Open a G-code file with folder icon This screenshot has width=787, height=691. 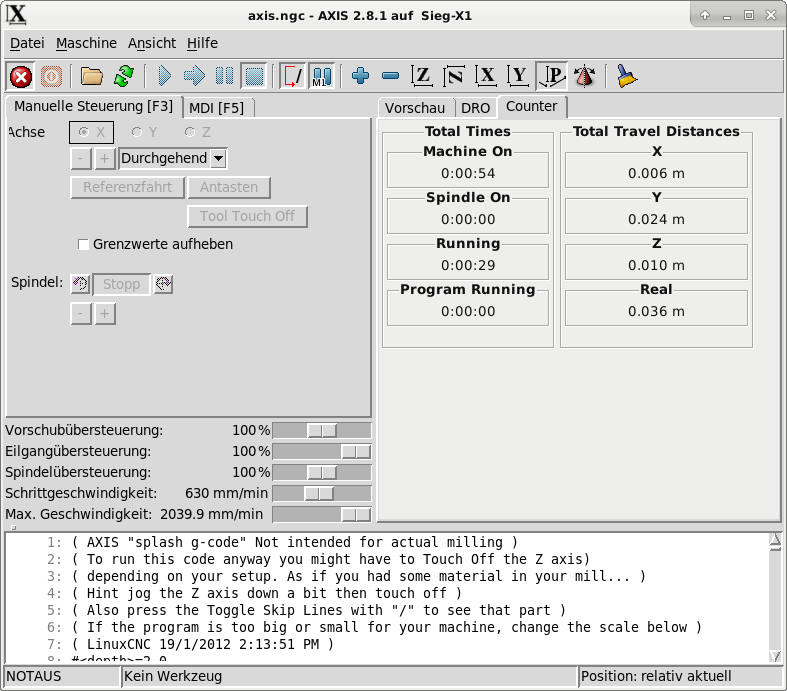92,76
